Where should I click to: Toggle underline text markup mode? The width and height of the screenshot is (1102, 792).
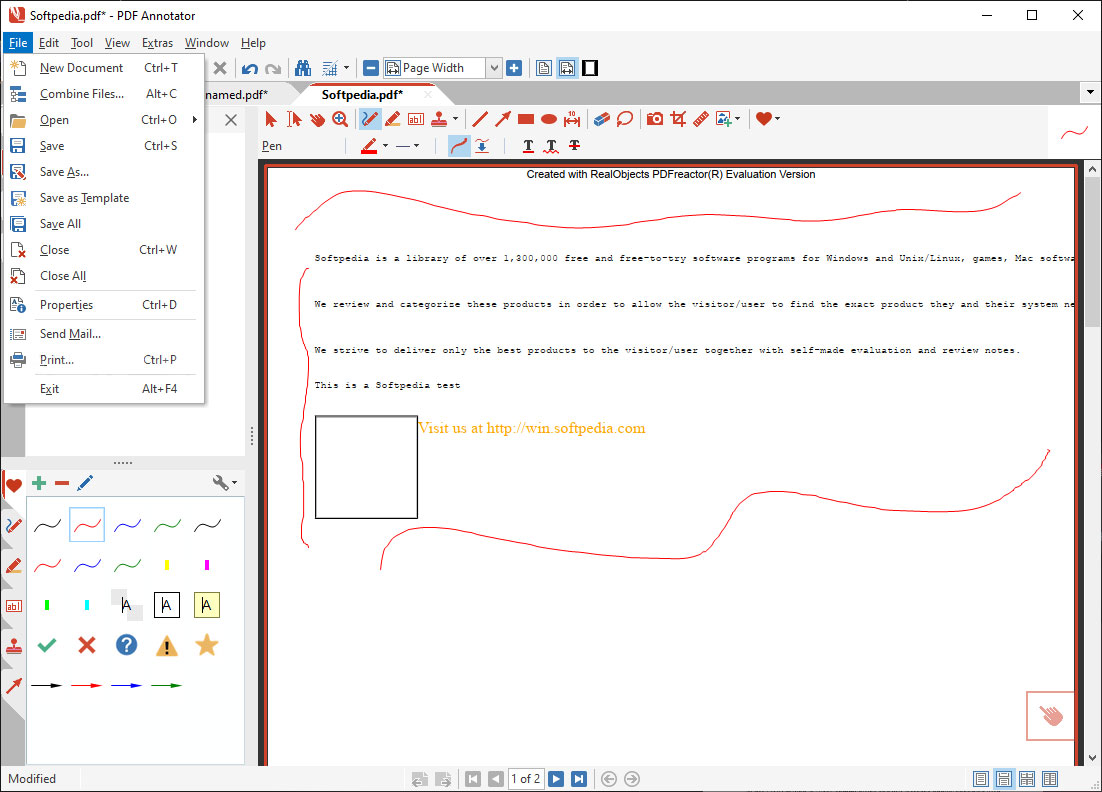point(528,146)
